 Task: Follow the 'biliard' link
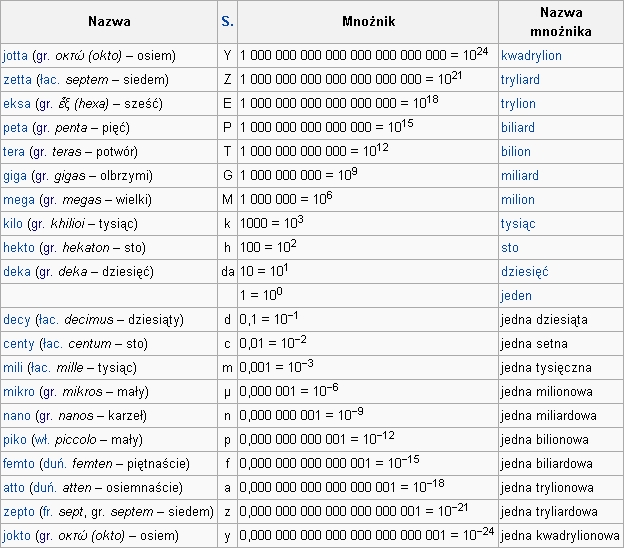(x=518, y=128)
